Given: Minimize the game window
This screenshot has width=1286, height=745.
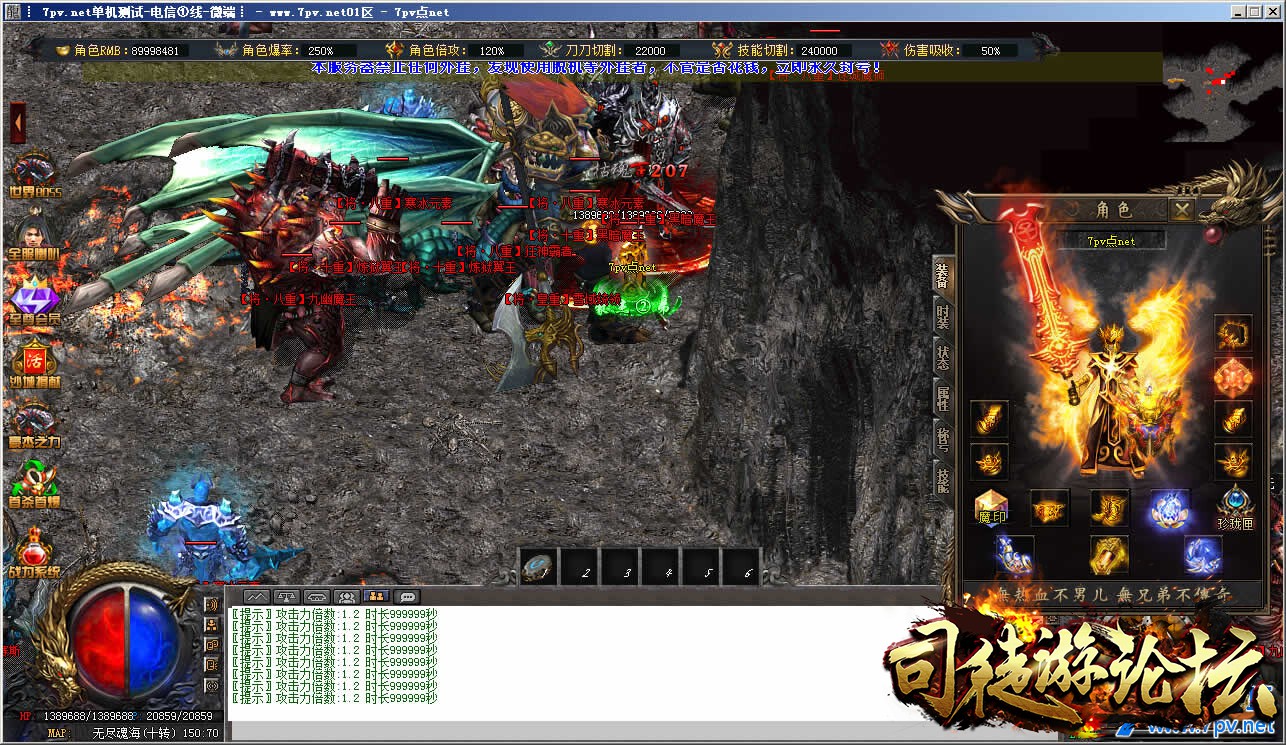Looking at the screenshot, I should pos(1237,12).
